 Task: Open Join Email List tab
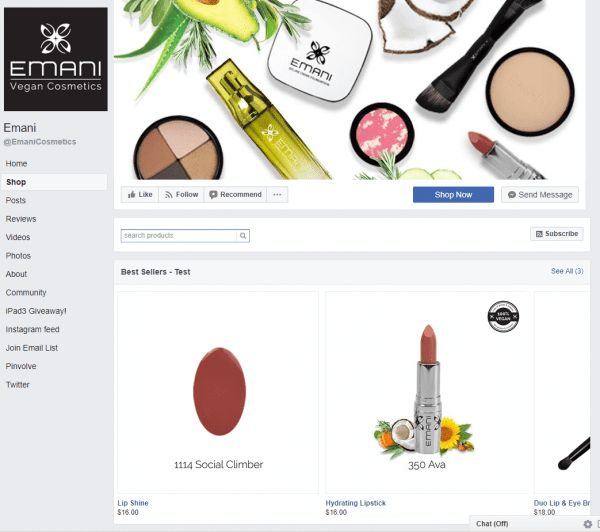[32, 348]
